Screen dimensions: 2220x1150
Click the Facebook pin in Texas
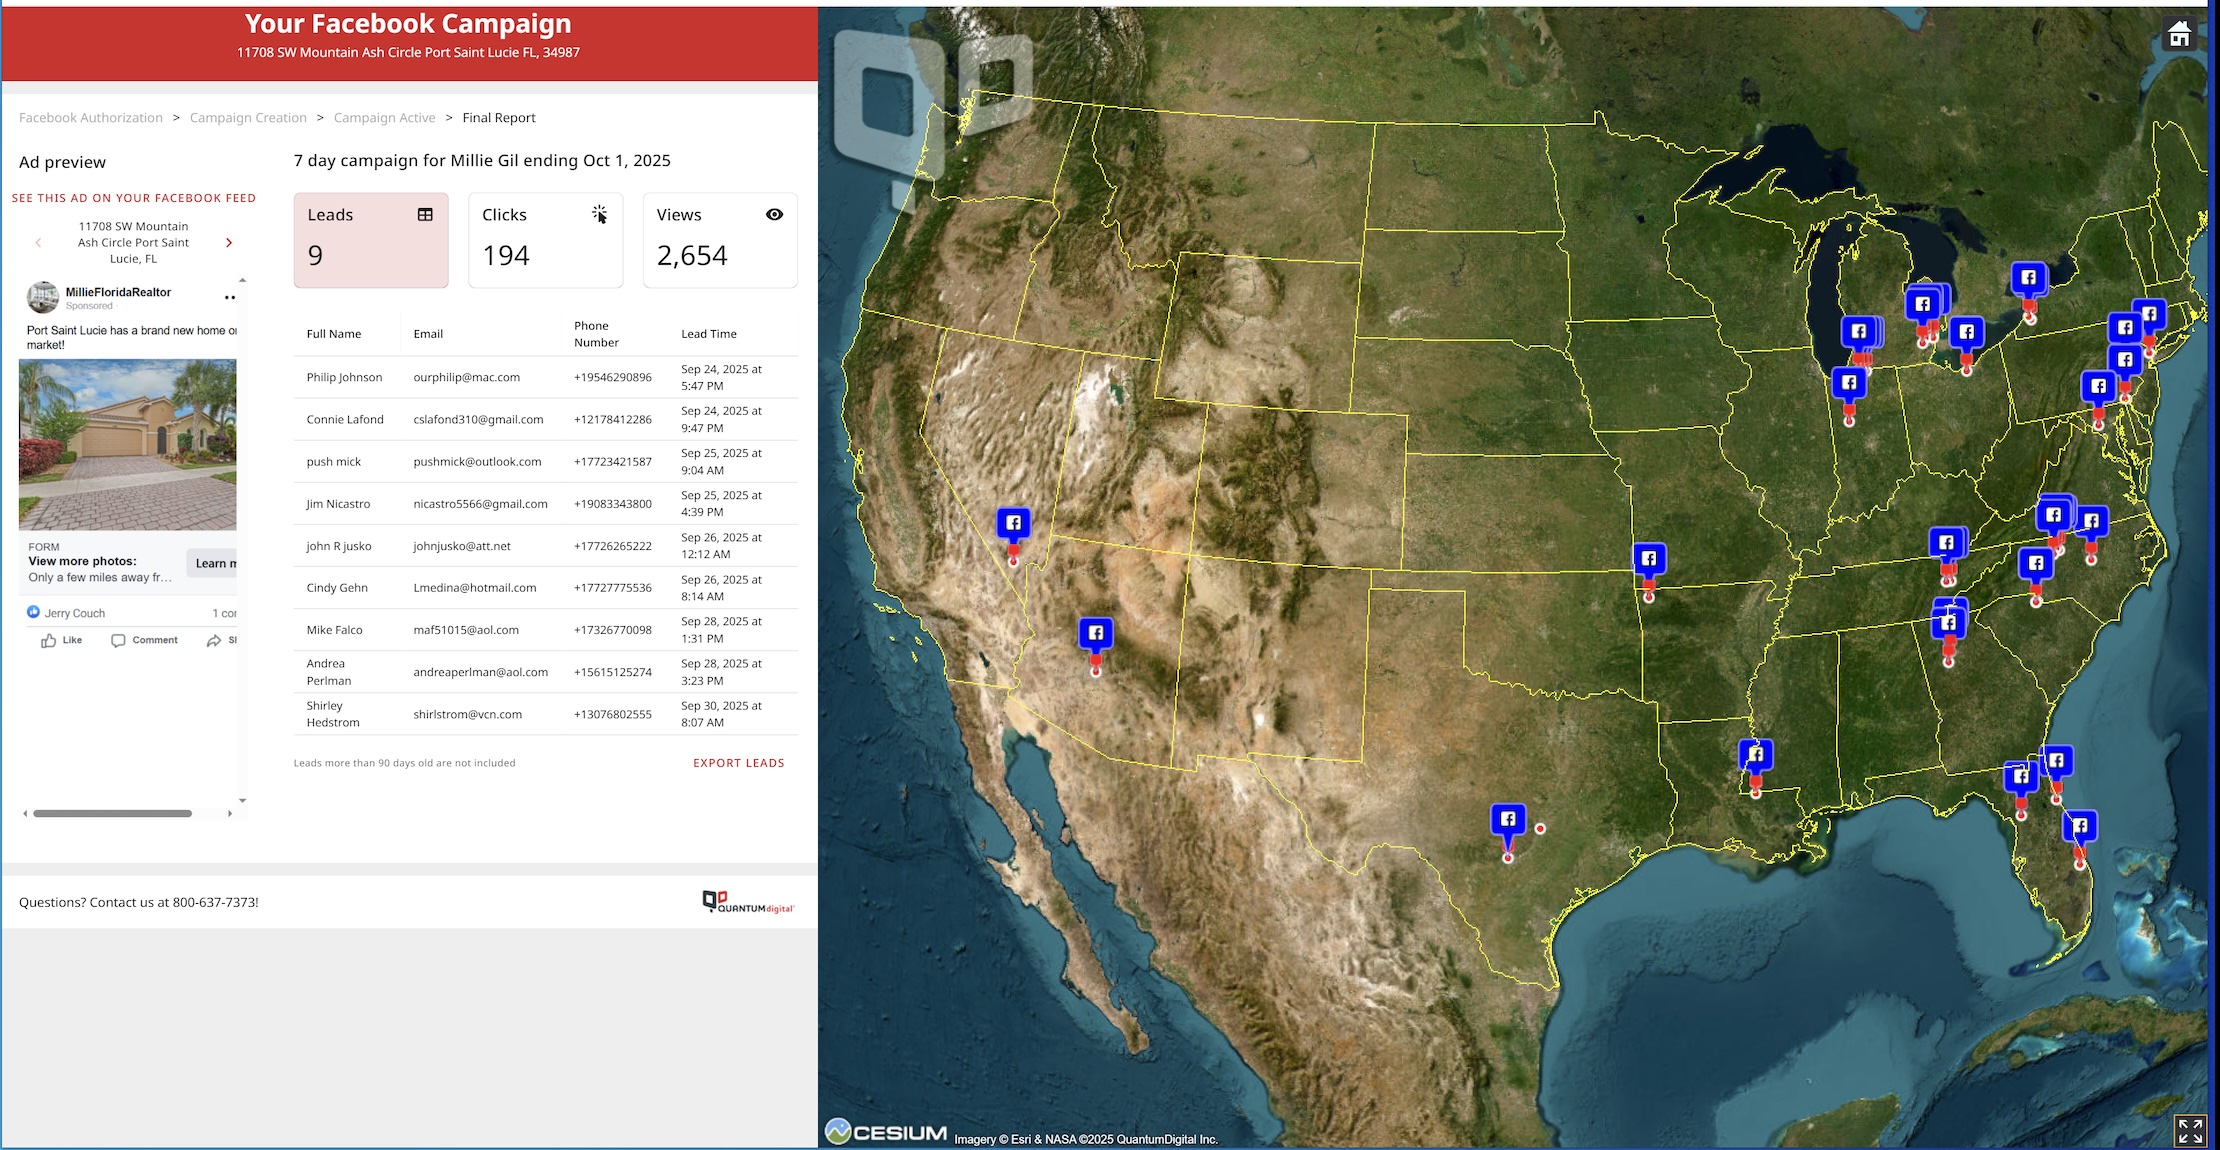pyautogui.click(x=1508, y=821)
